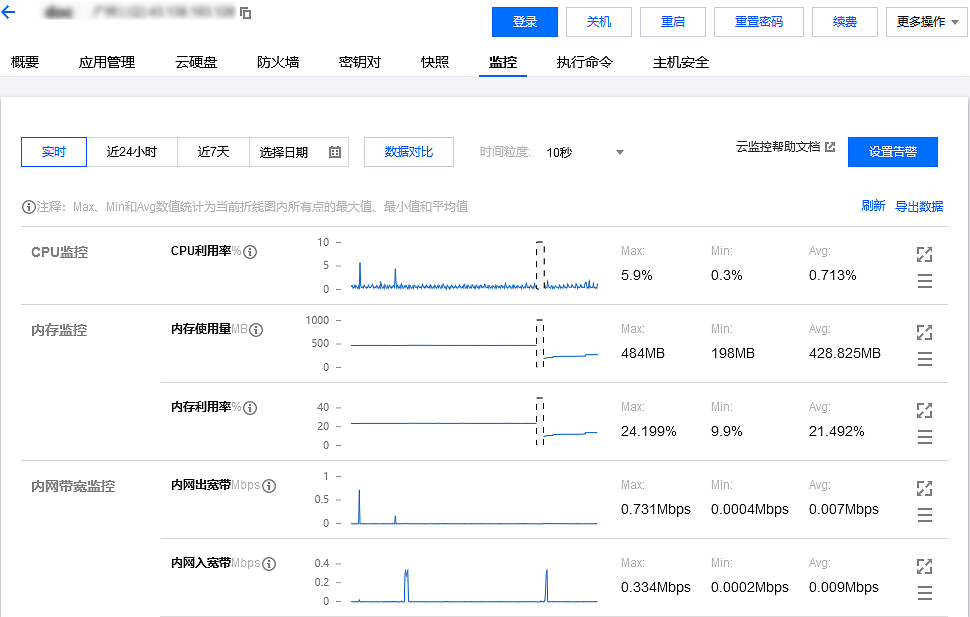The height and width of the screenshot is (617, 970).
Task: Switch to the 防火墙 tab
Action: pyautogui.click(x=278, y=63)
